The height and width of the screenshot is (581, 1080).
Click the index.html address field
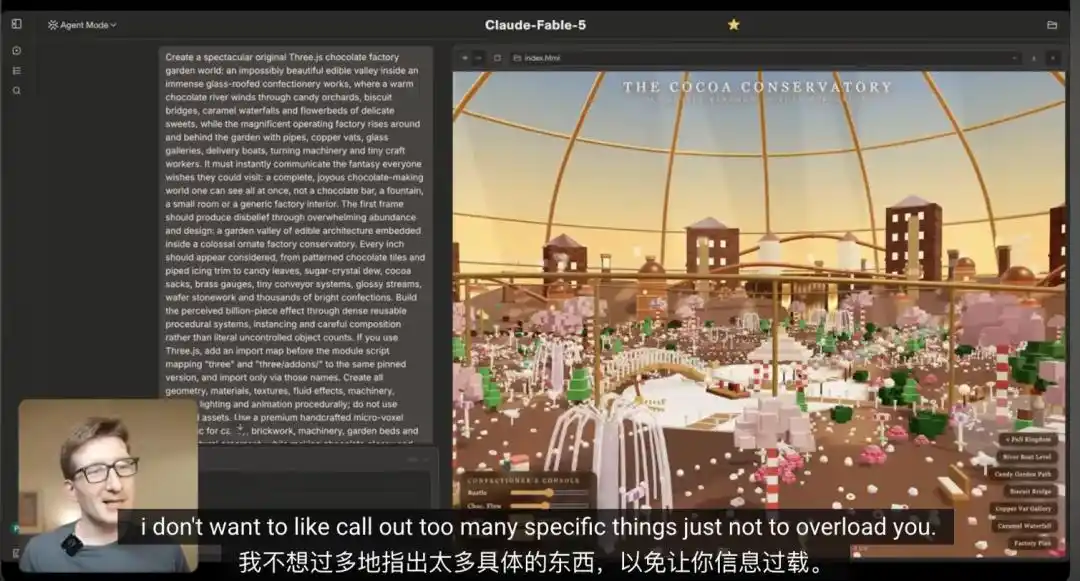(x=765, y=58)
